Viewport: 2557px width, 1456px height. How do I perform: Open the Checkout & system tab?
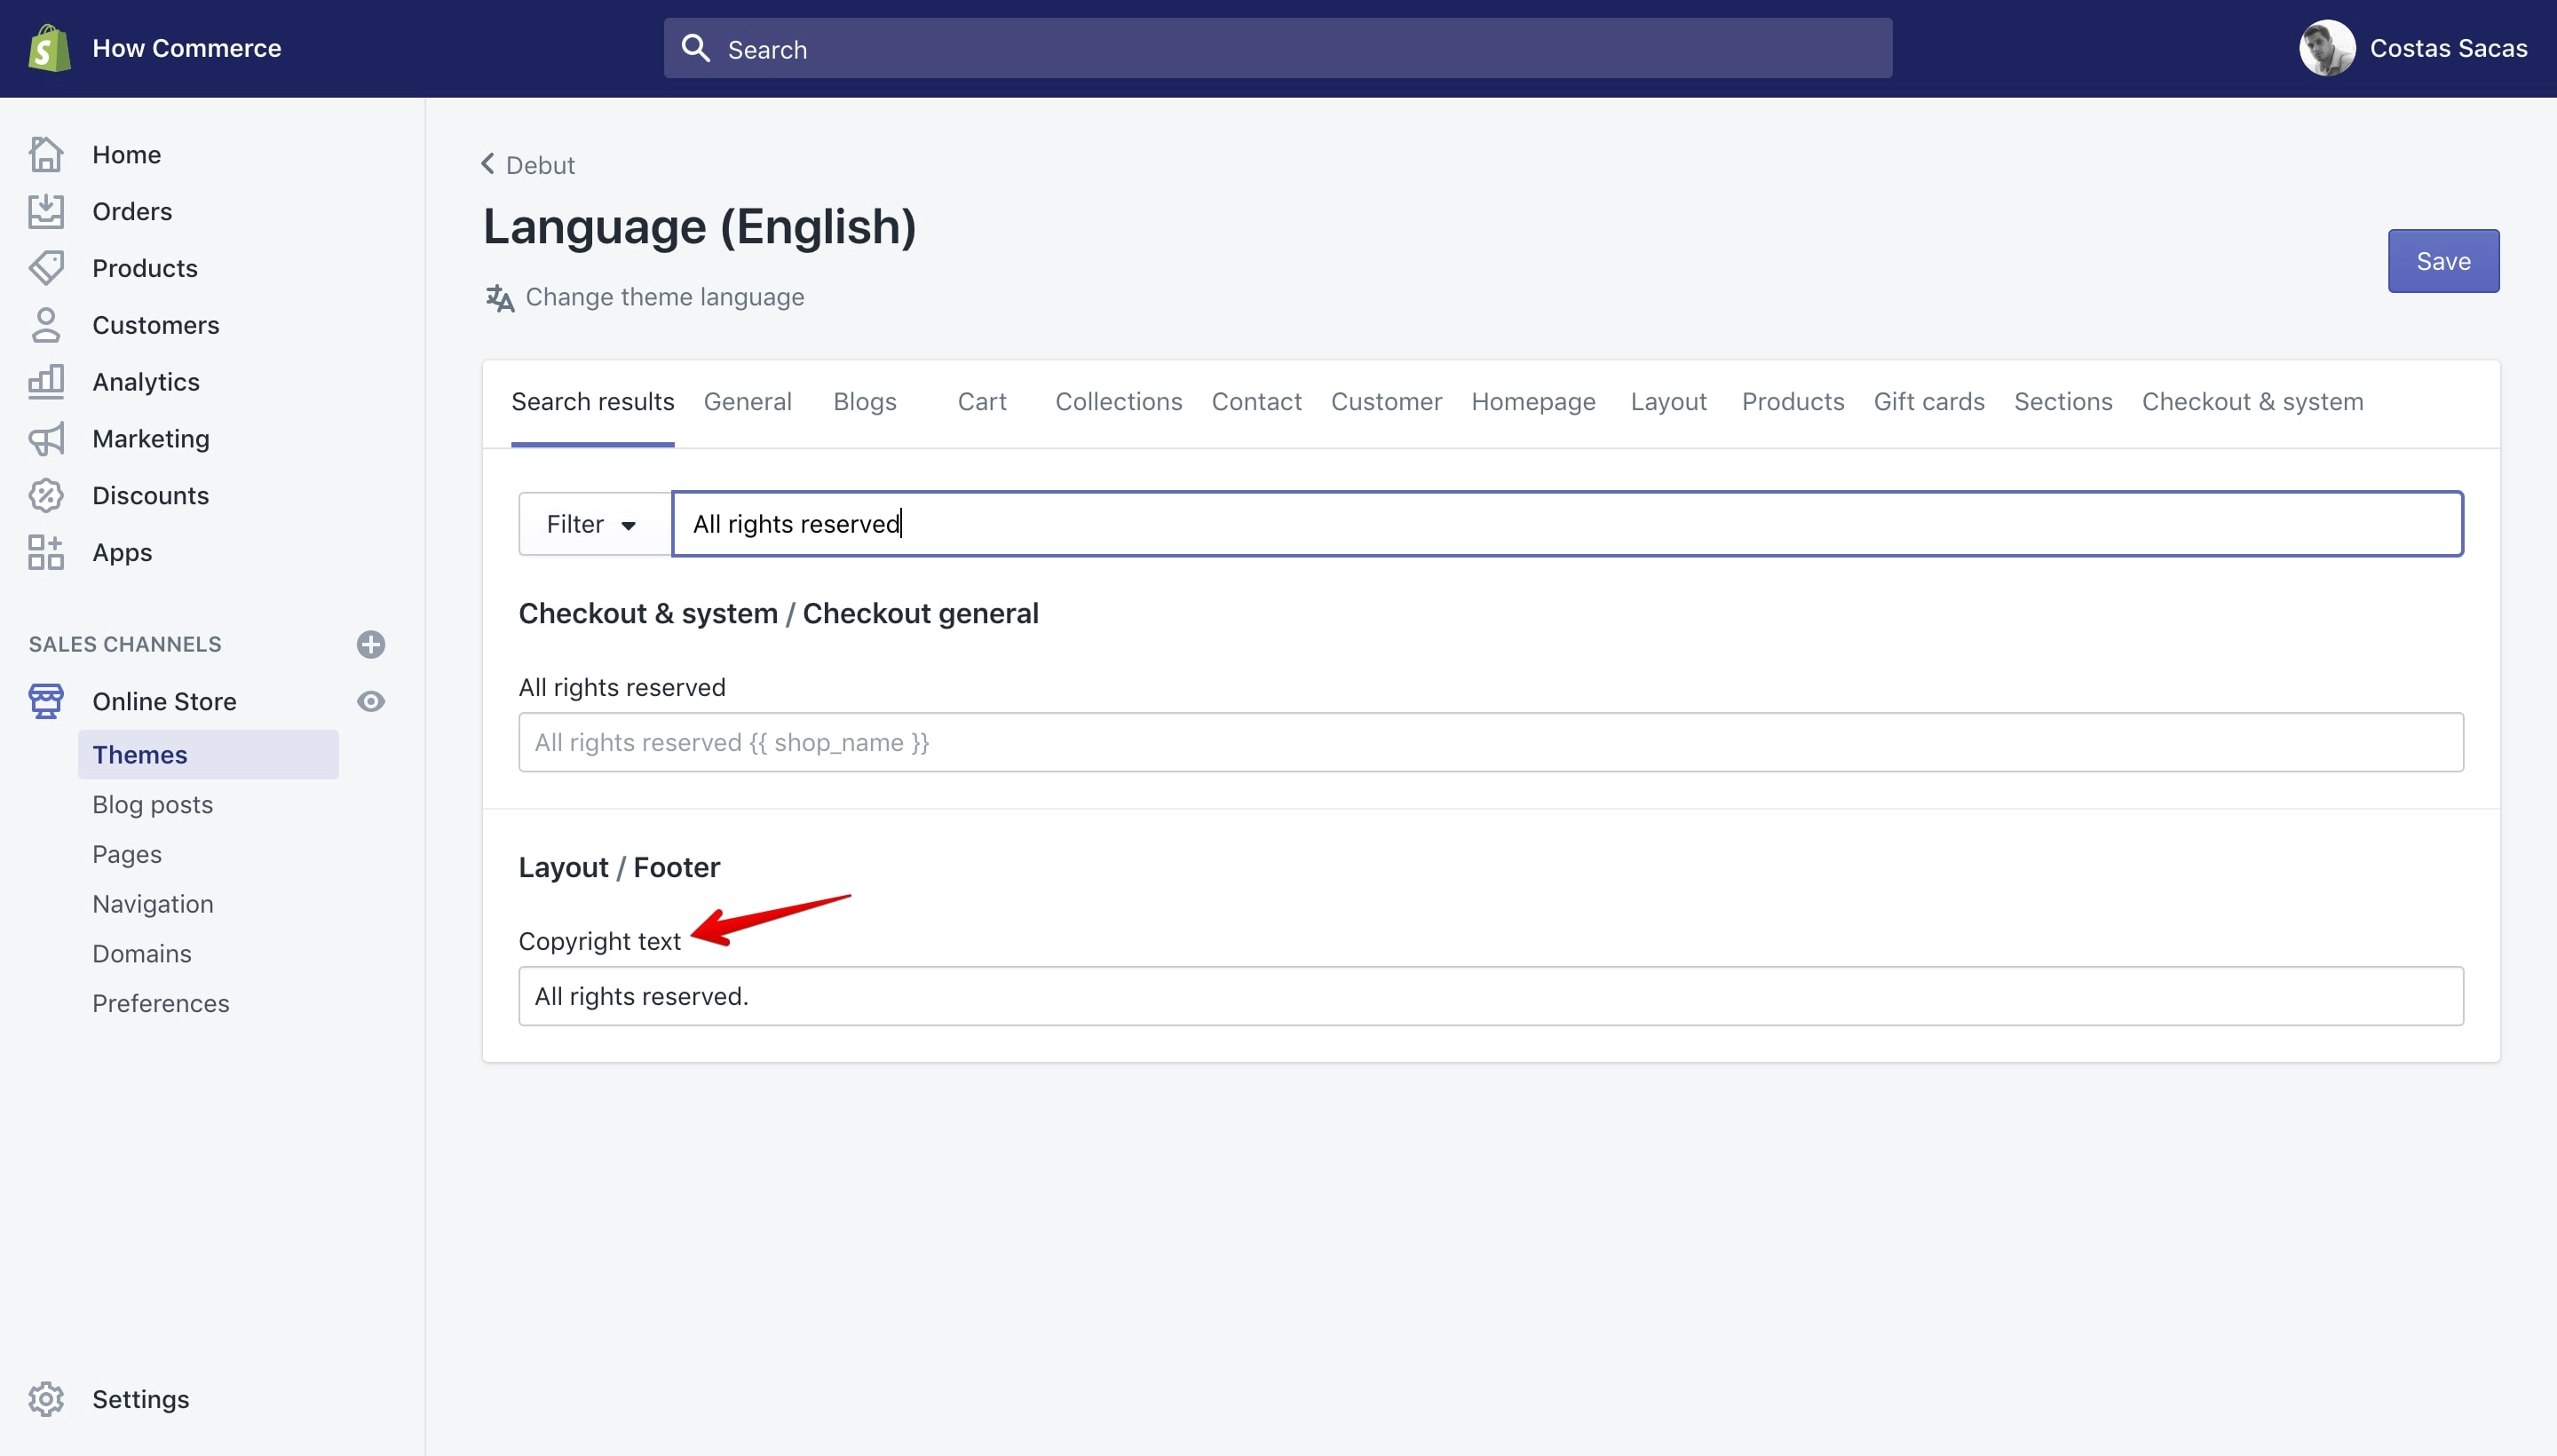tap(2252, 402)
